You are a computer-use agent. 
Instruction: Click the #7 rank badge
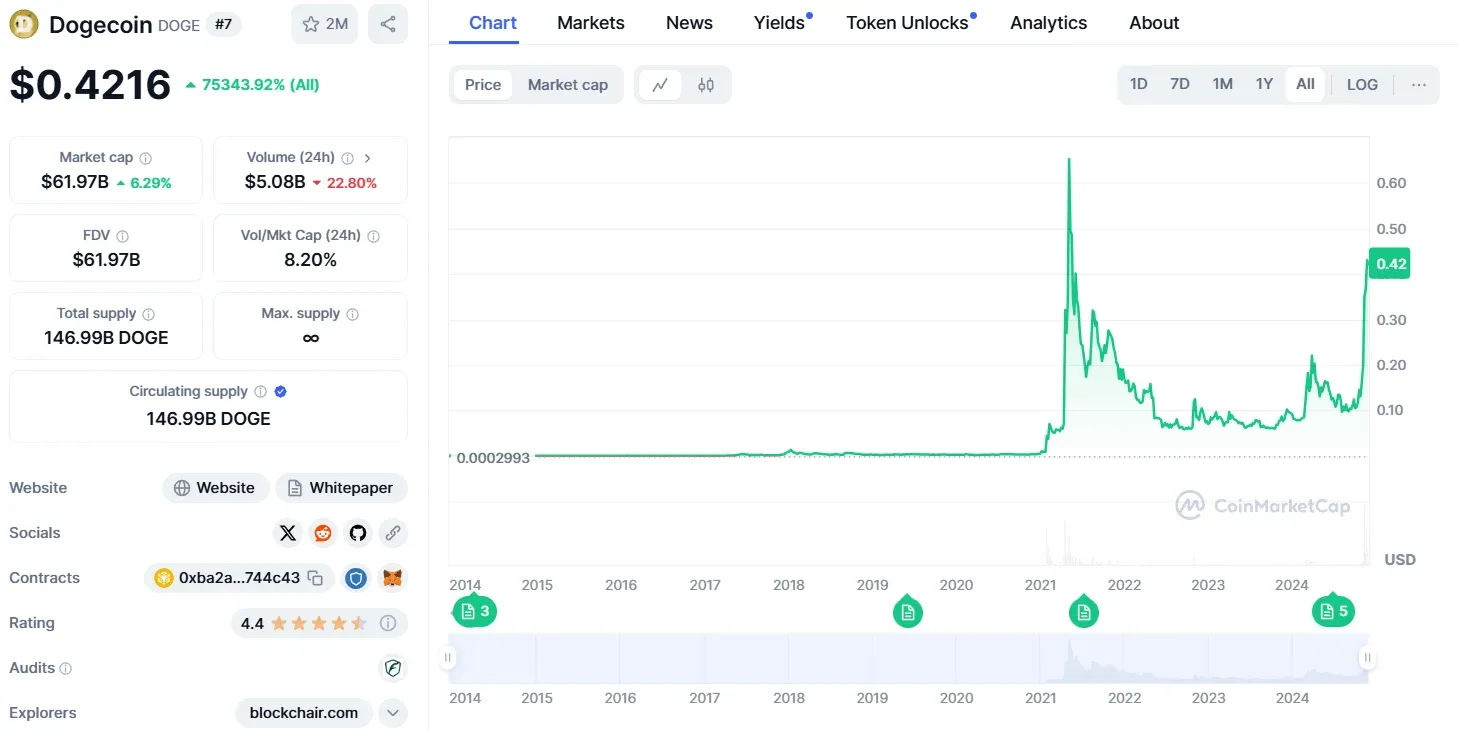coord(224,24)
